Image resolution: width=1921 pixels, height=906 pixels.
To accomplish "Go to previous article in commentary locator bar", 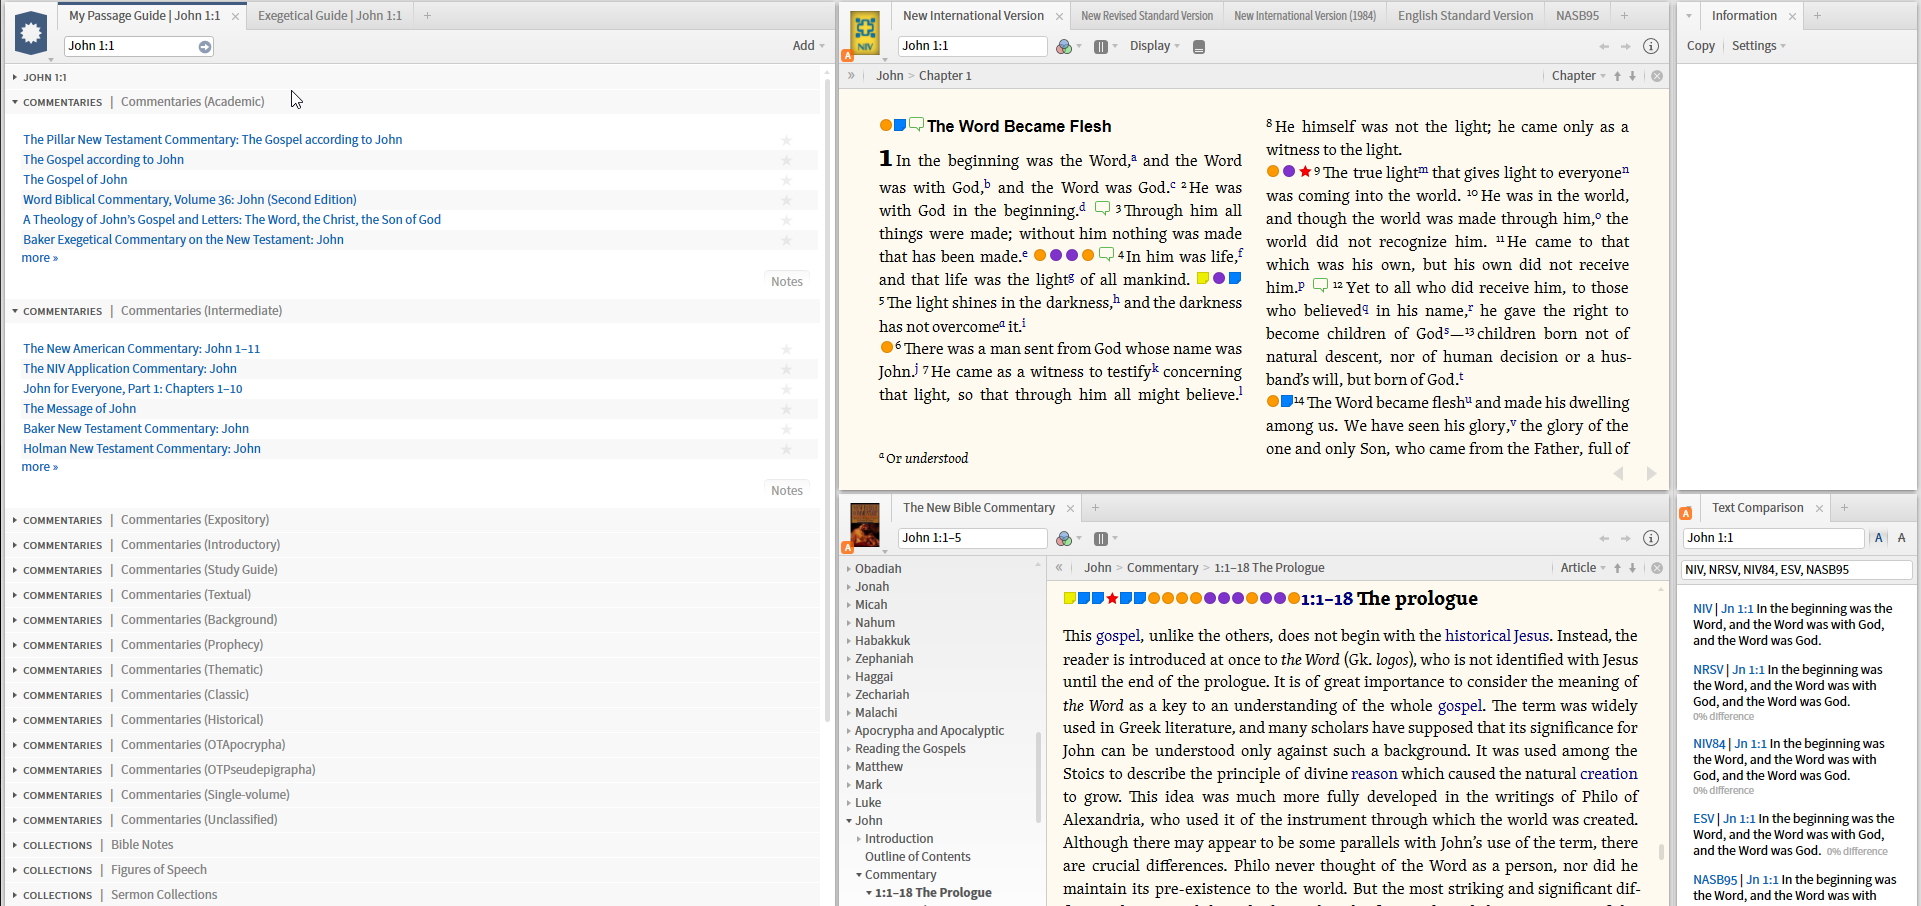I will (x=1617, y=568).
